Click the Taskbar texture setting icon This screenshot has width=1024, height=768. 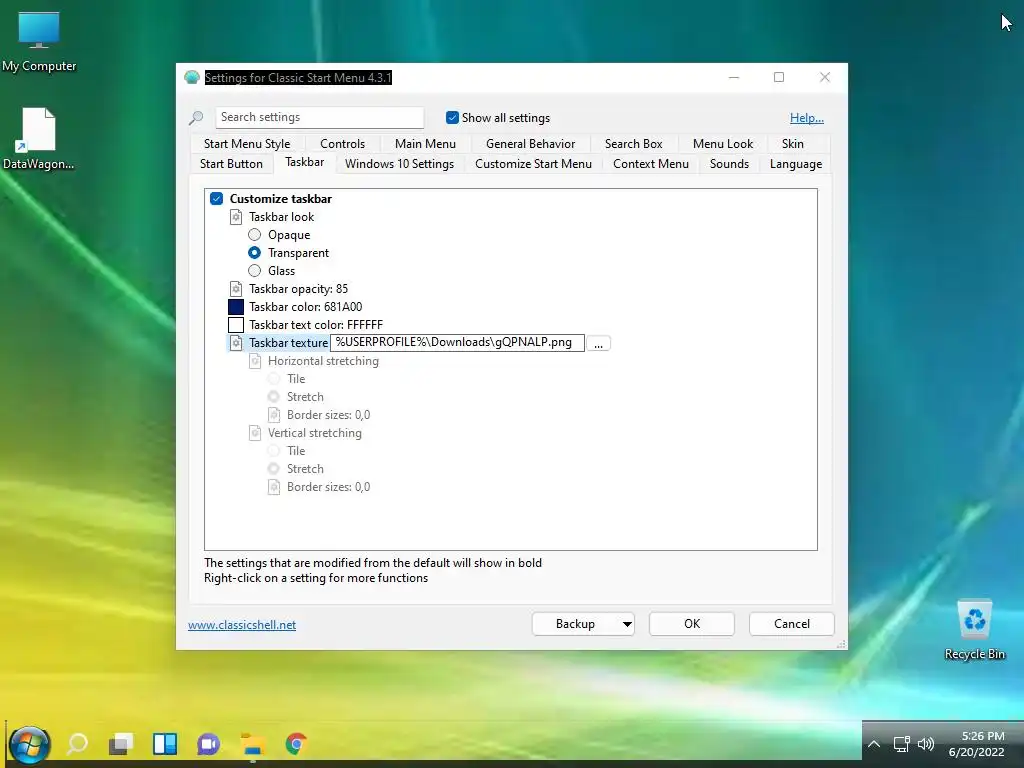[236, 343]
